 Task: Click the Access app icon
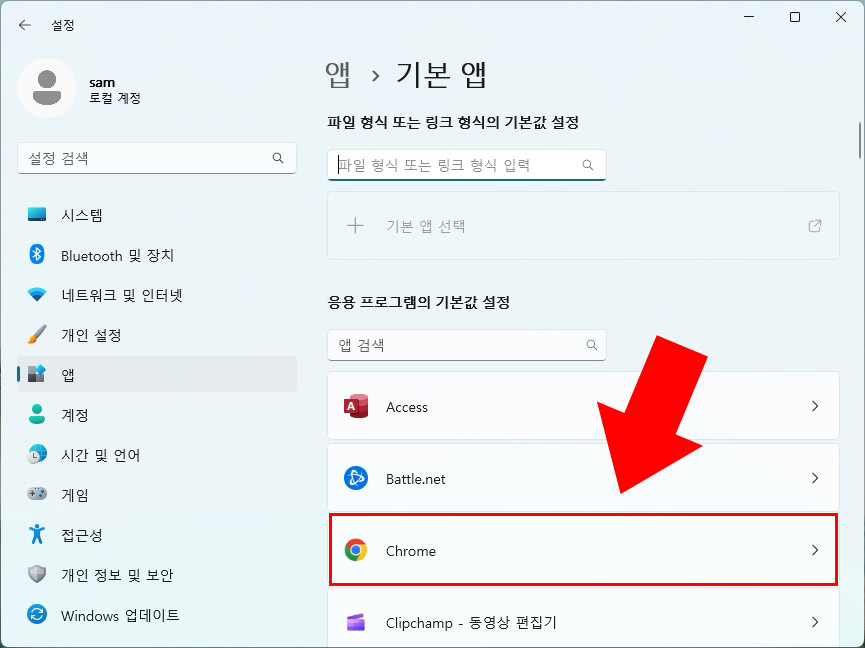(x=356, y=406)
